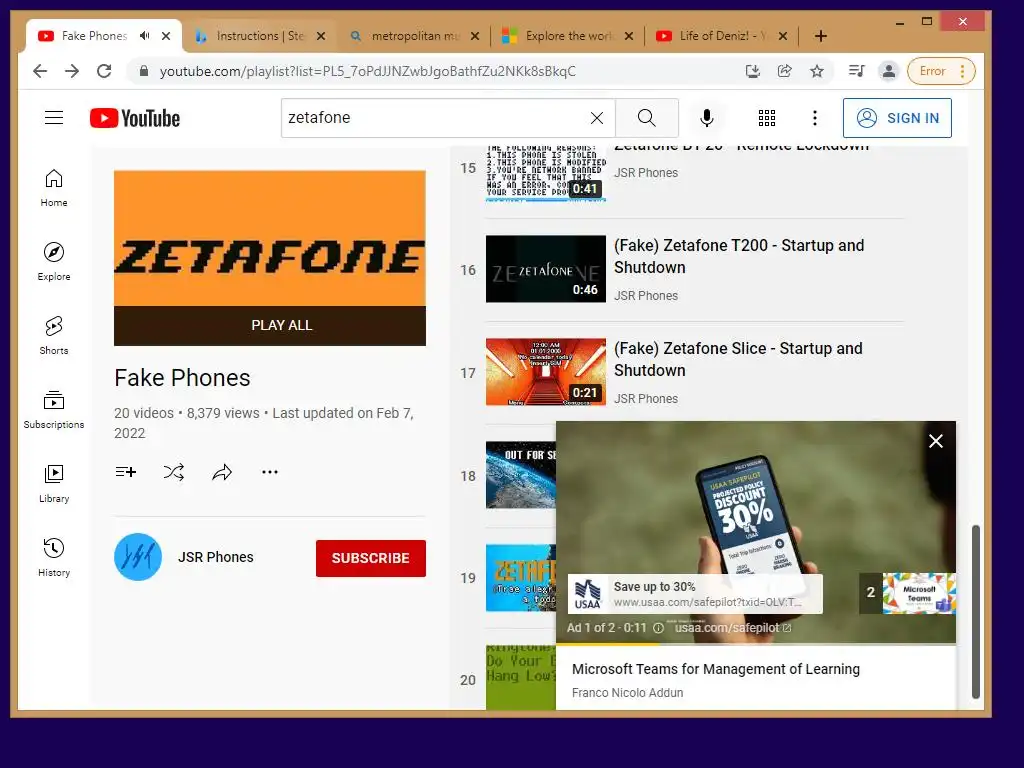Bookmark this page with star icon
The image size is (1024, 768).
pos(816,71)
